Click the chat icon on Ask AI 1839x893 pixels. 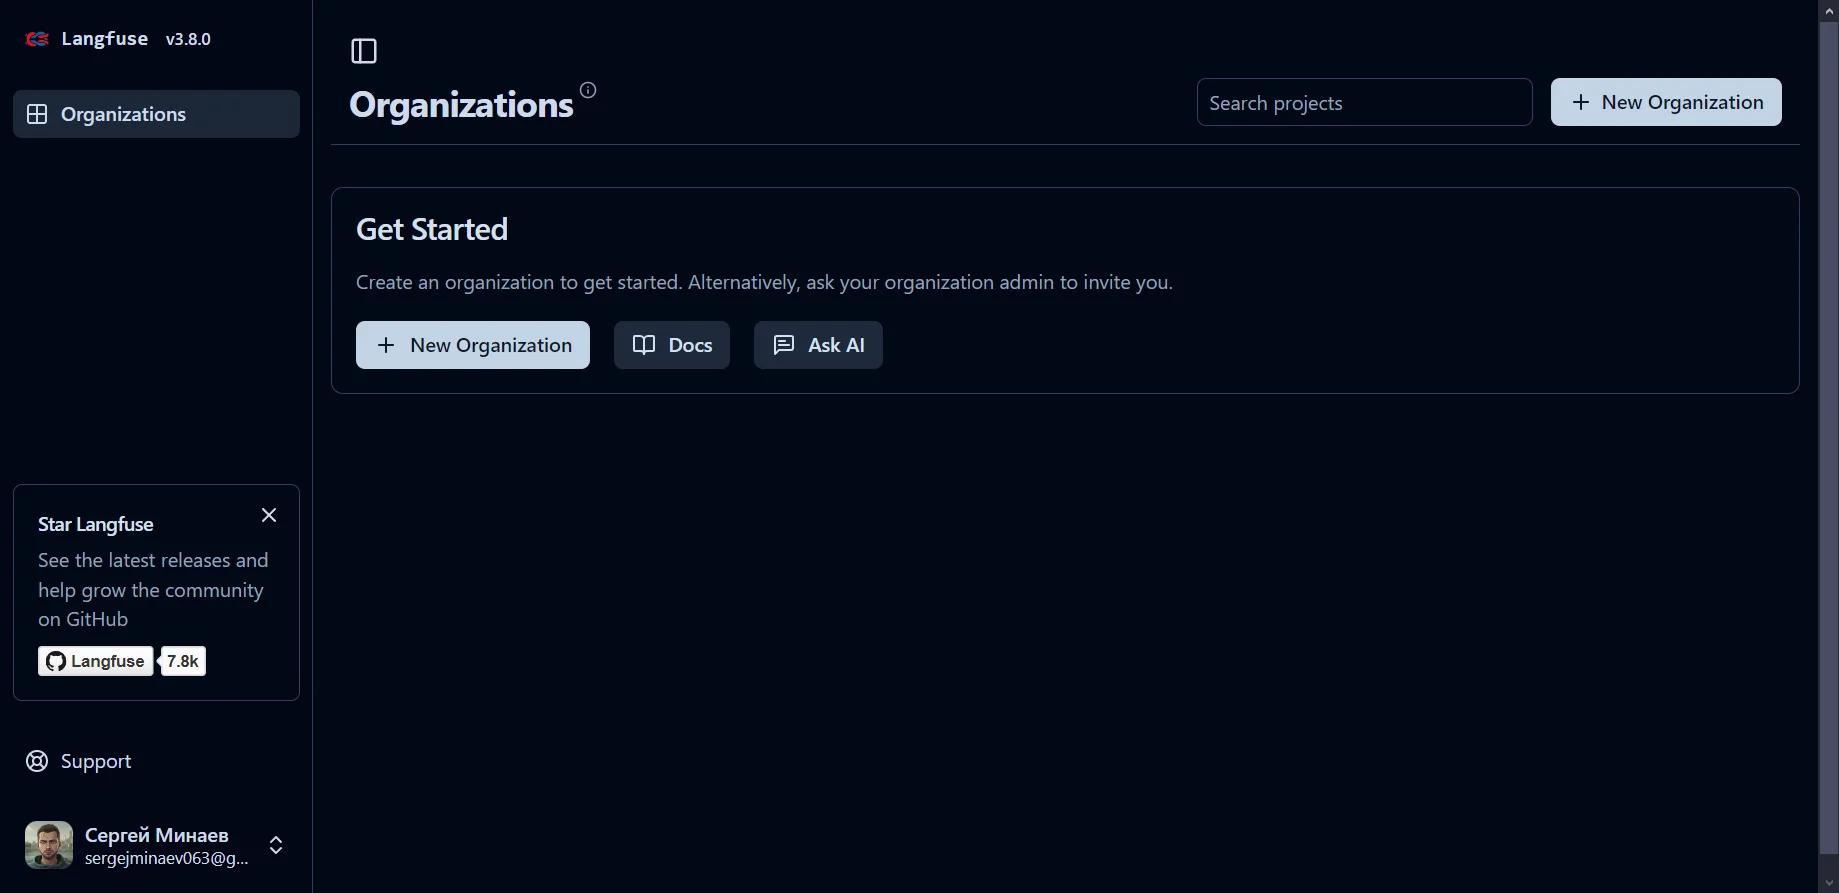[x=784, y=345]
